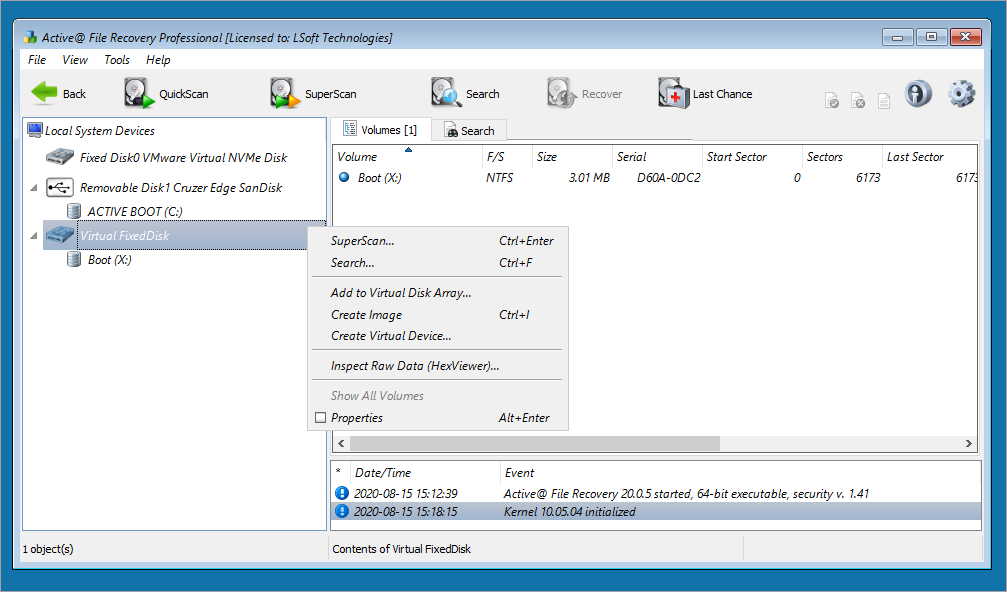Click the Boot (X:) volume icon in tree
The width and height of the screenshot is (1007, 592).
74,259
